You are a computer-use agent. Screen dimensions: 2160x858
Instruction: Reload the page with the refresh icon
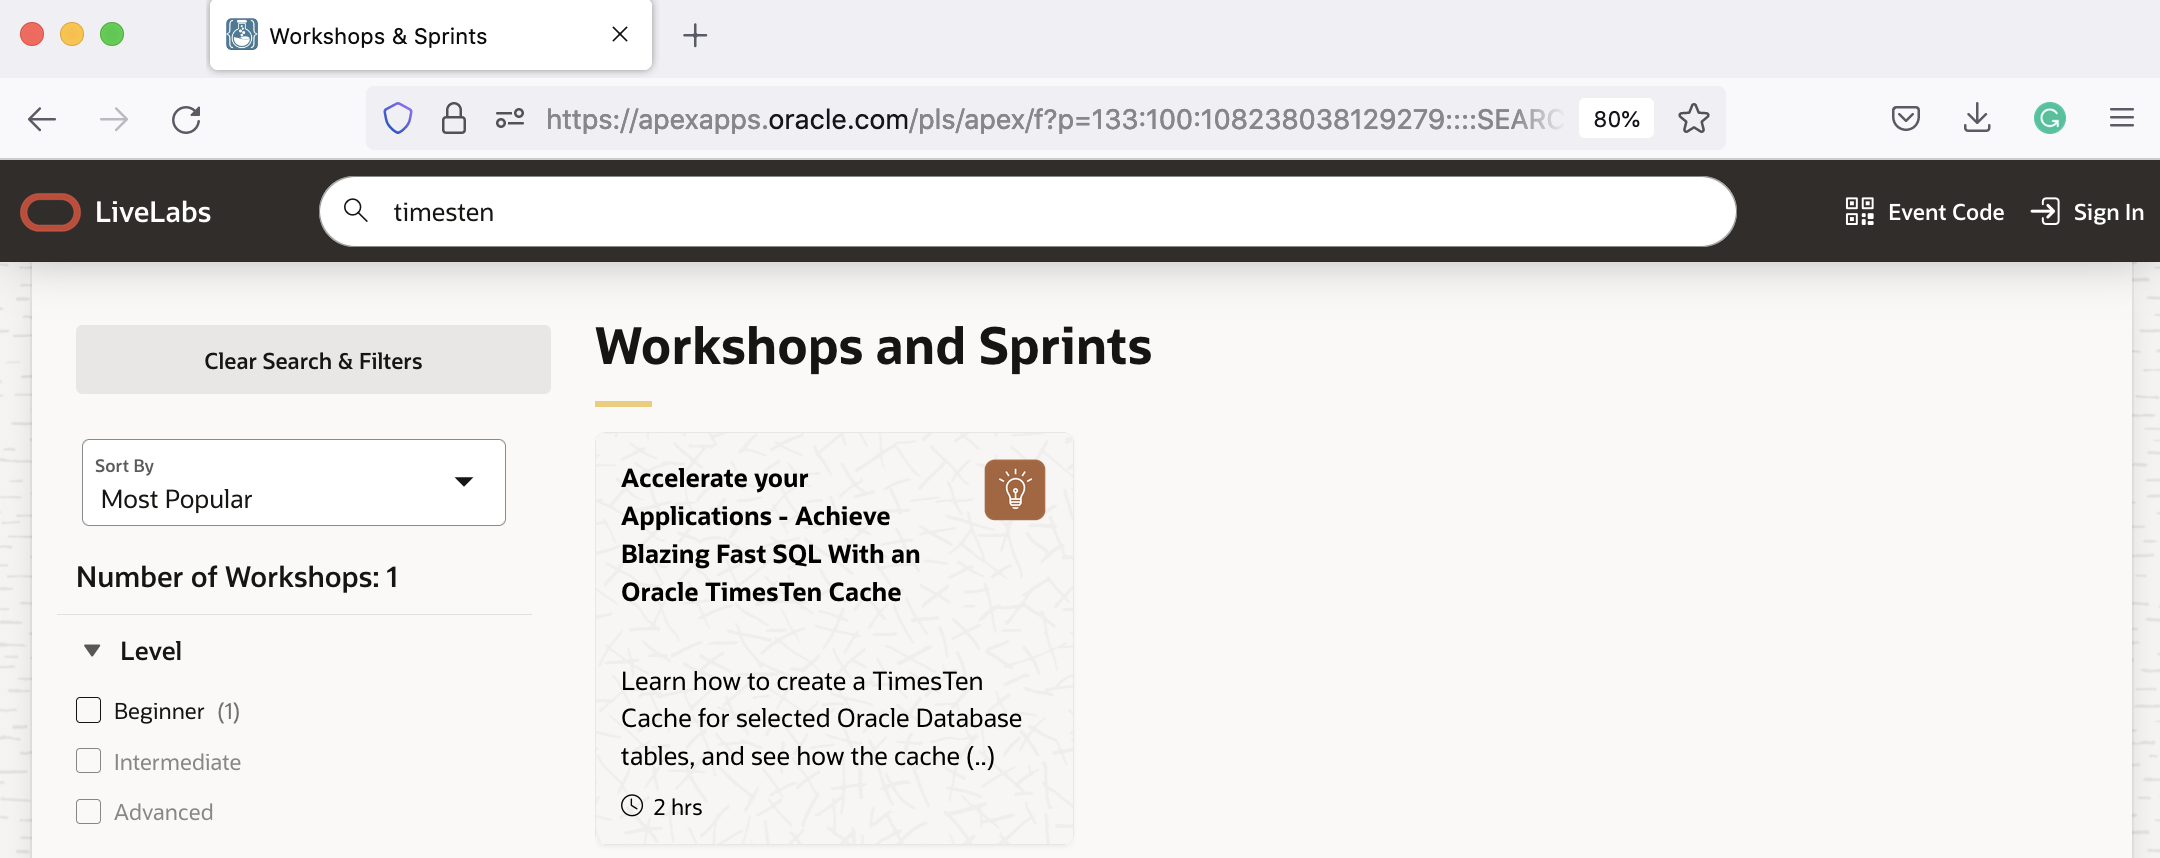pyautogui.click(x=186, y=120)
